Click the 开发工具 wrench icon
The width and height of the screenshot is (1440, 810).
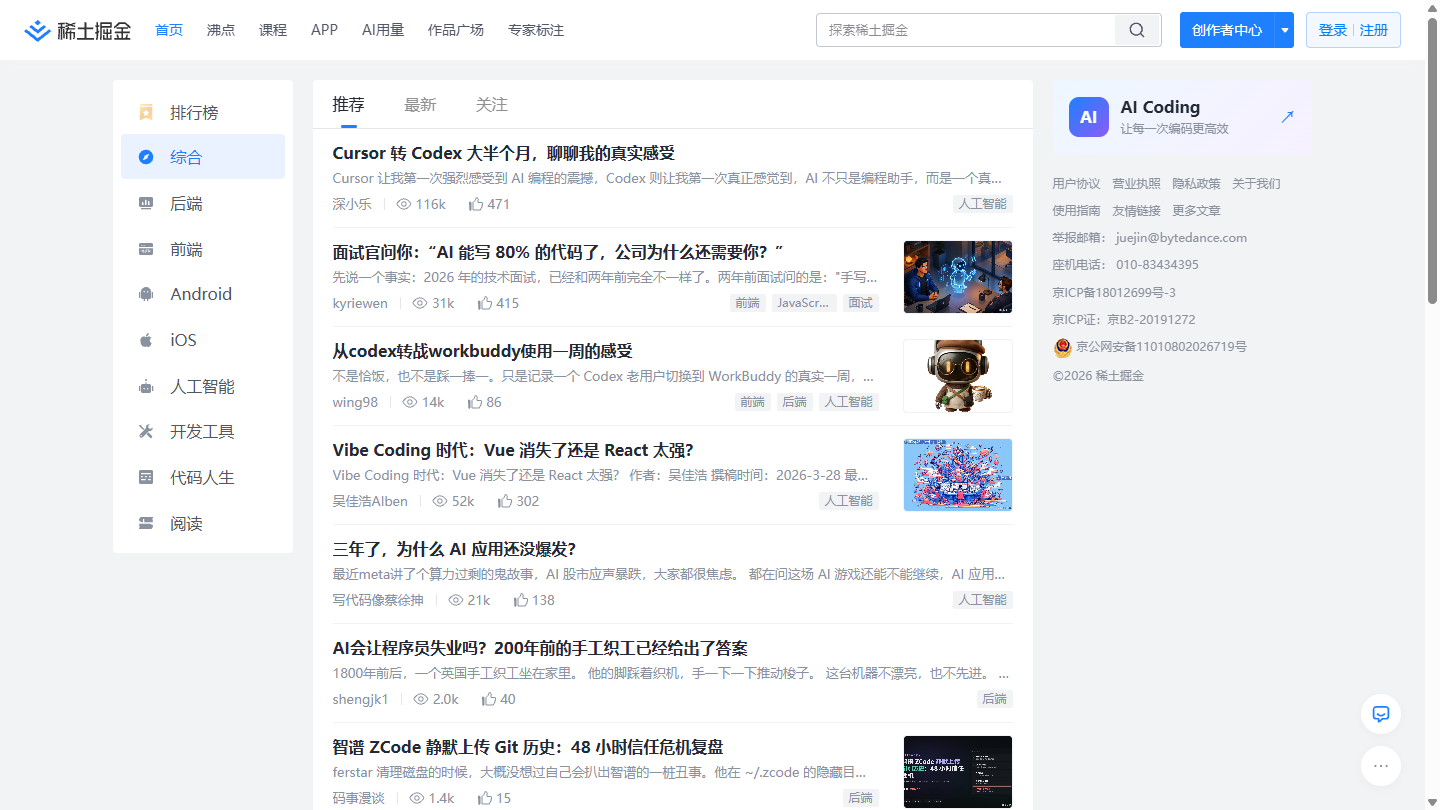(x=146, y=431)
